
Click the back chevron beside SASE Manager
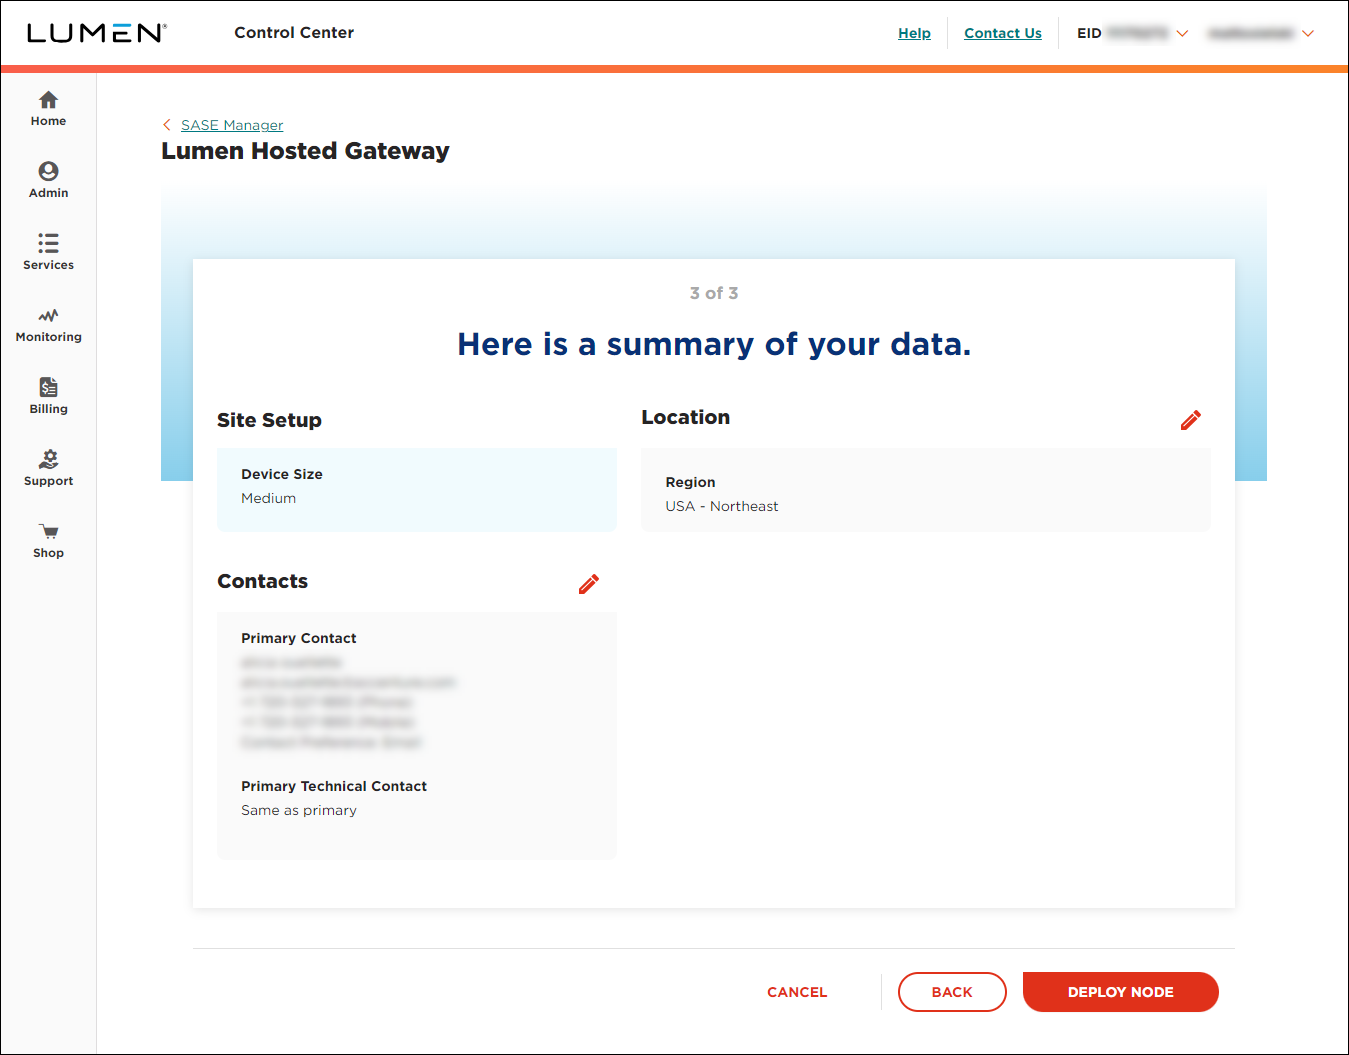(166, 124)
